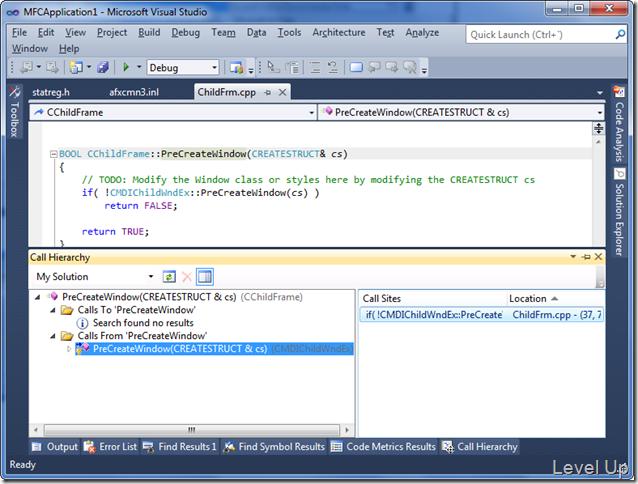Open the Debug menu

tap(186, 33)
